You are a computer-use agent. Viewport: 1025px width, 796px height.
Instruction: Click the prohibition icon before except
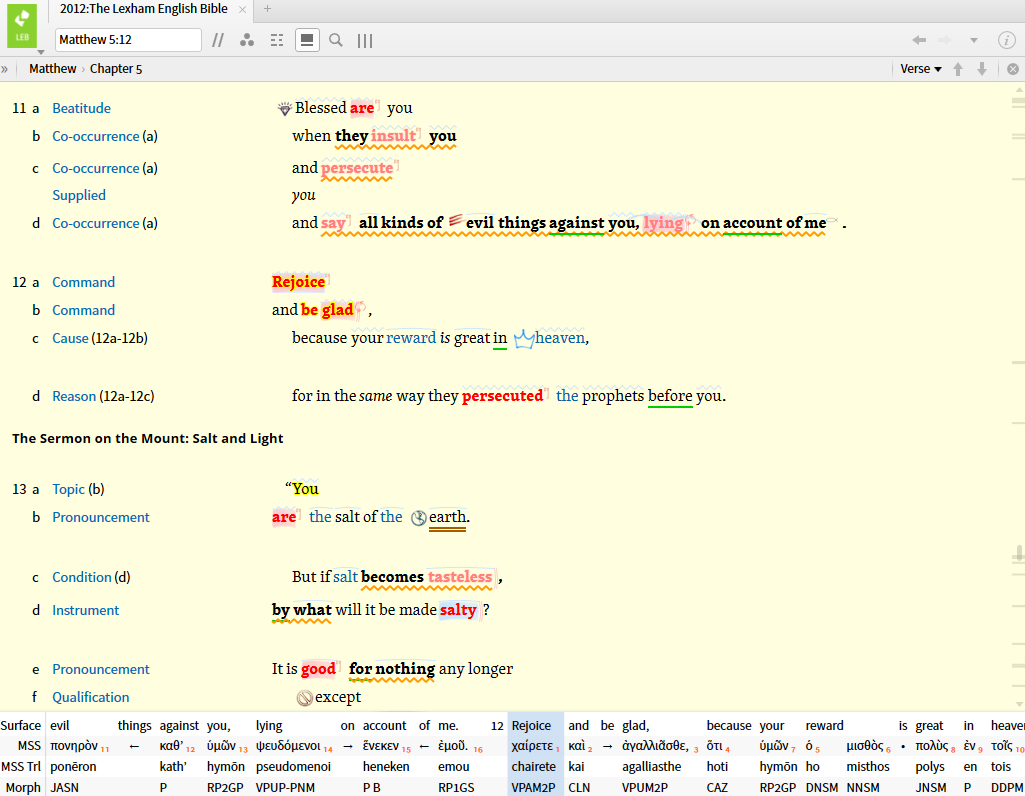[305, 698]
